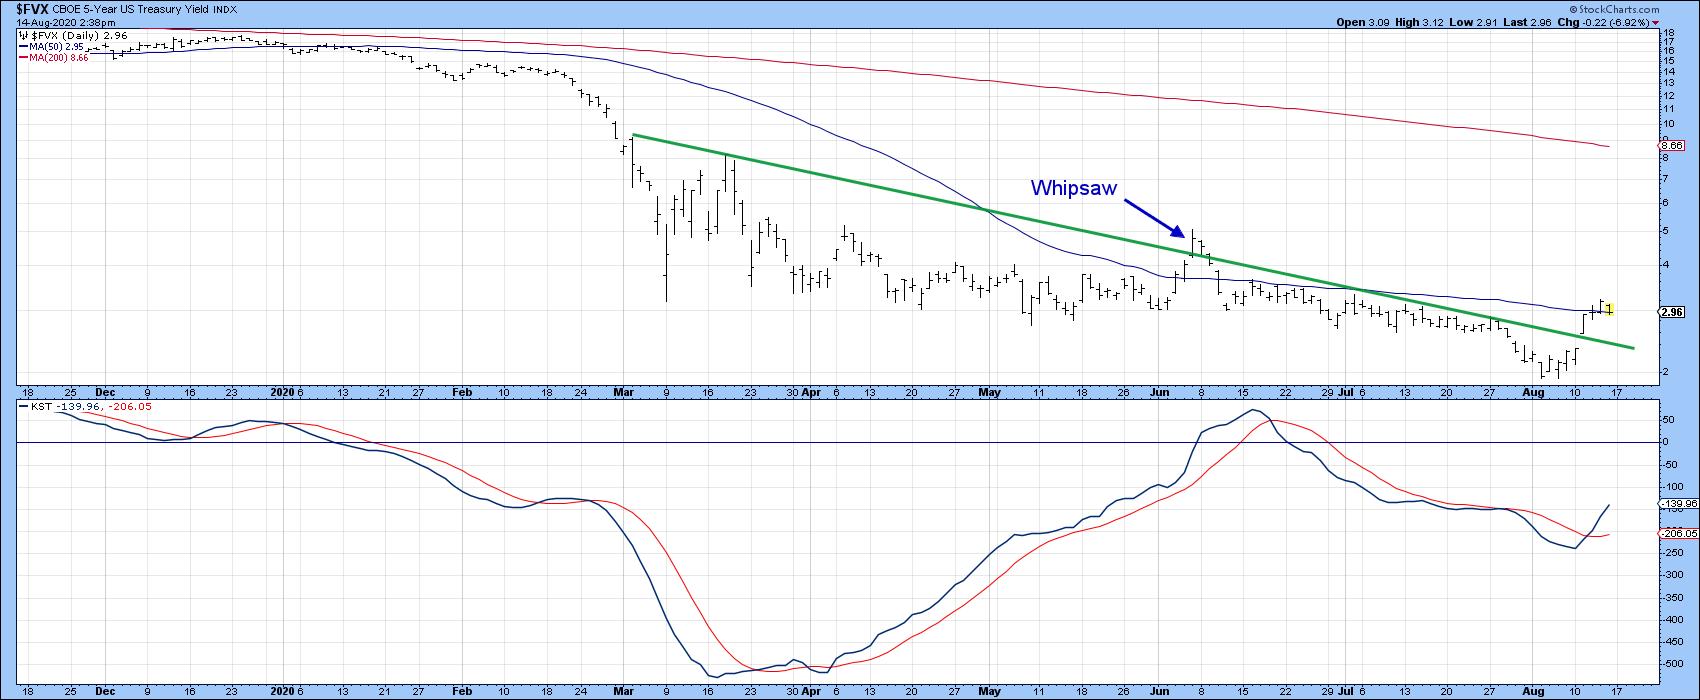Viewport: 1700px width, 700px height.
Task: Click the Jun month label on bottom axis
Action: click(x=1159, y=692)
